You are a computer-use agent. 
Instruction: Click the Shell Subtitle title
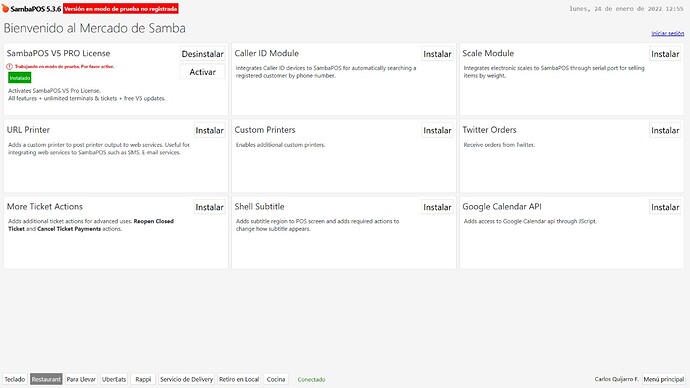pyautogui.click(x=260, y=206)
